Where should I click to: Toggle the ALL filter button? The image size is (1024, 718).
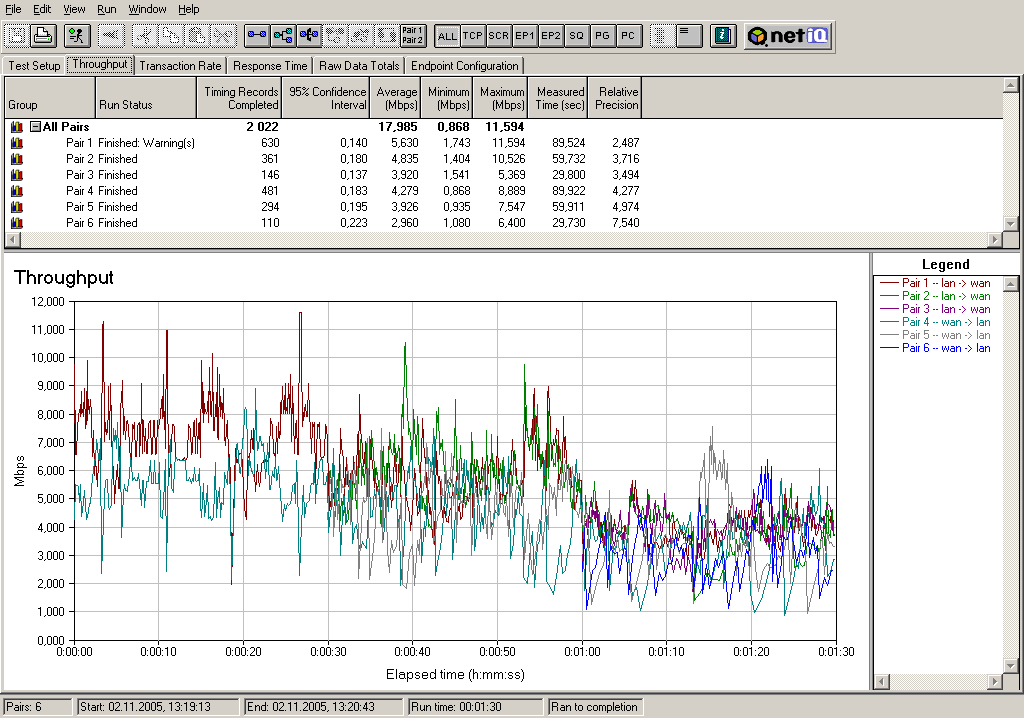click(447, 36)
